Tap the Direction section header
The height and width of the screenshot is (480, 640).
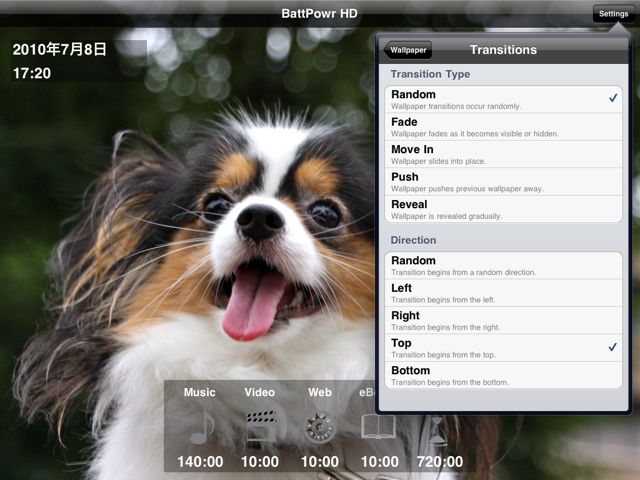click(413, 240)
